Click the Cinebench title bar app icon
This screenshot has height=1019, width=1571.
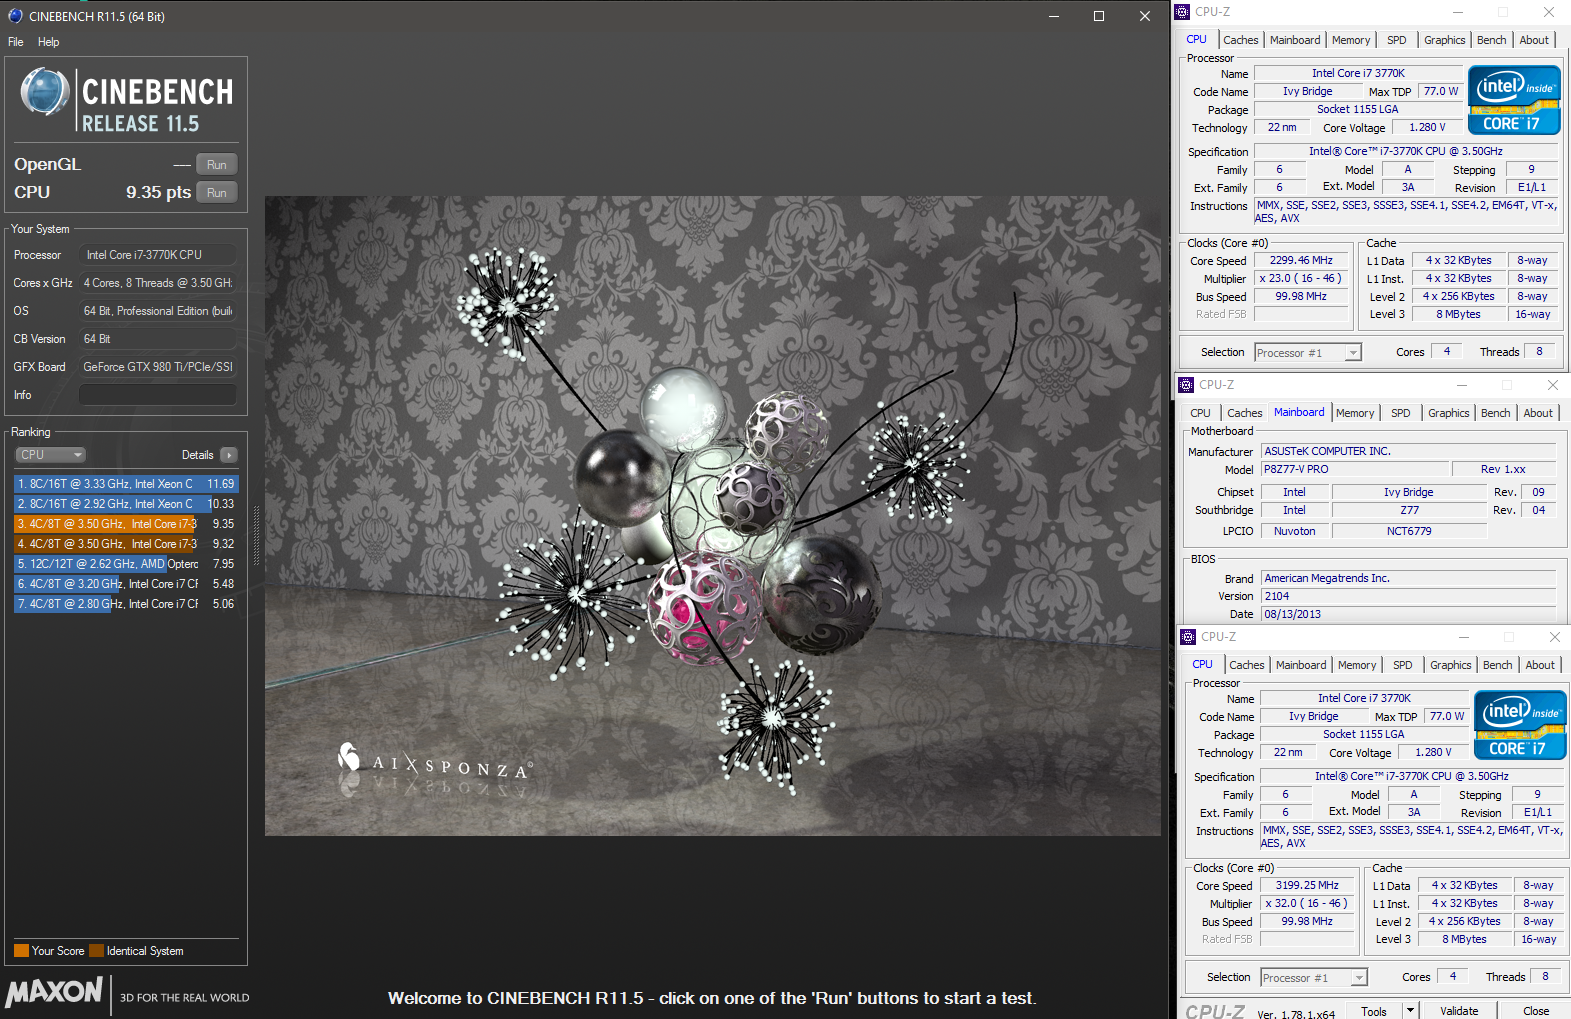[x=15, y=16]
